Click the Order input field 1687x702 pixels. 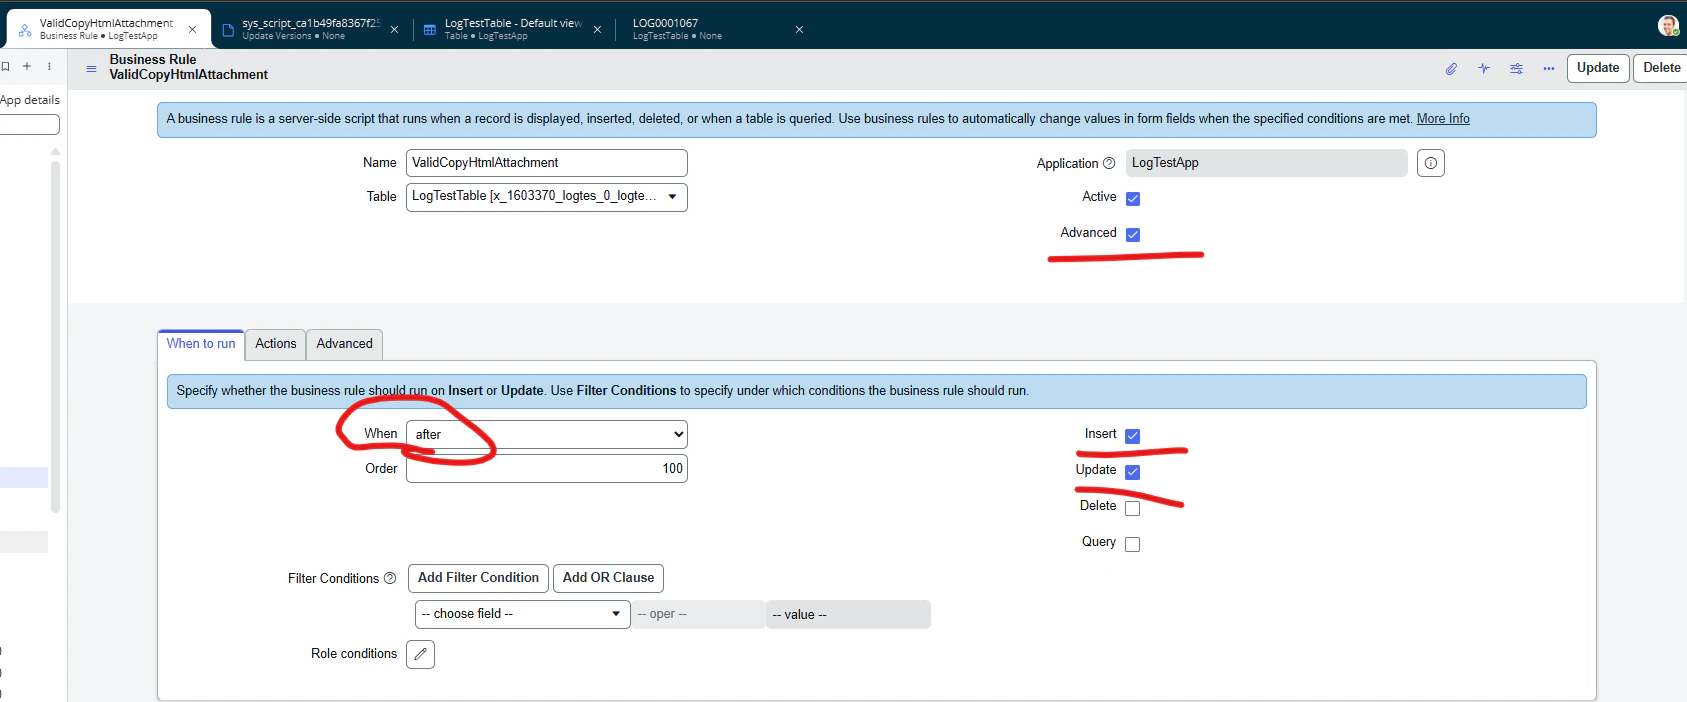[x=547, y=468]
